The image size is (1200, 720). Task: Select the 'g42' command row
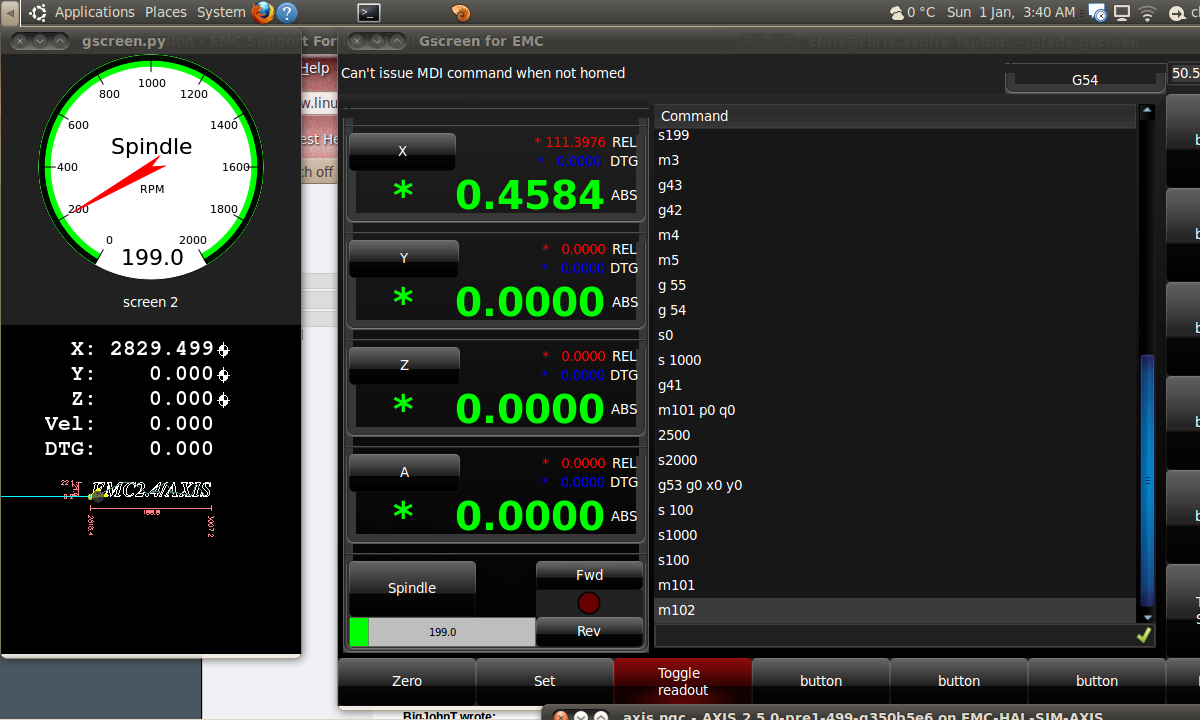coord(896,210)
